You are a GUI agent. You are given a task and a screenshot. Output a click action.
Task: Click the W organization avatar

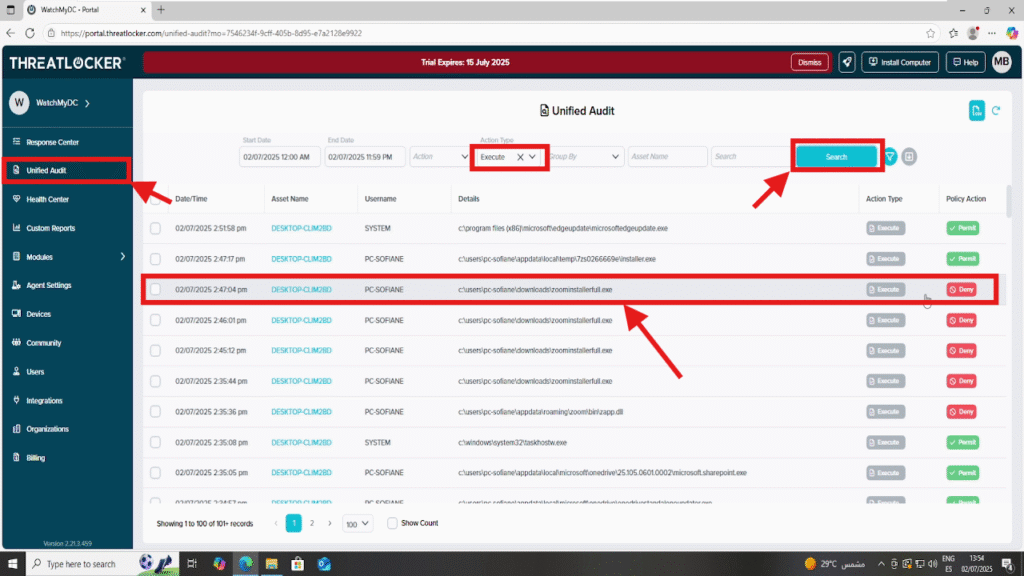(19, 103)
